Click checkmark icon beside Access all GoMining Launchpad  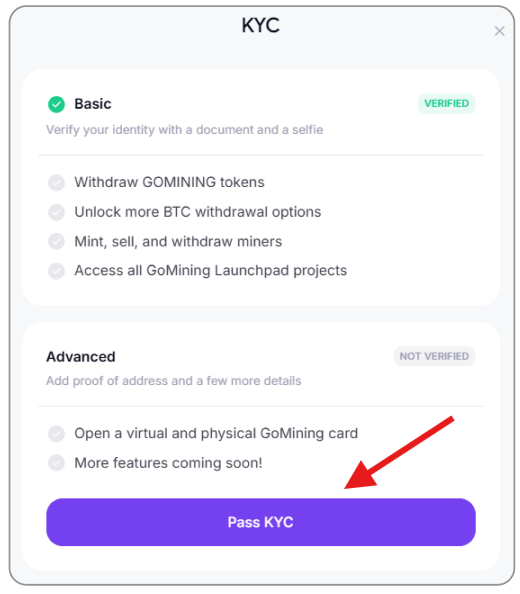[56, 271]
